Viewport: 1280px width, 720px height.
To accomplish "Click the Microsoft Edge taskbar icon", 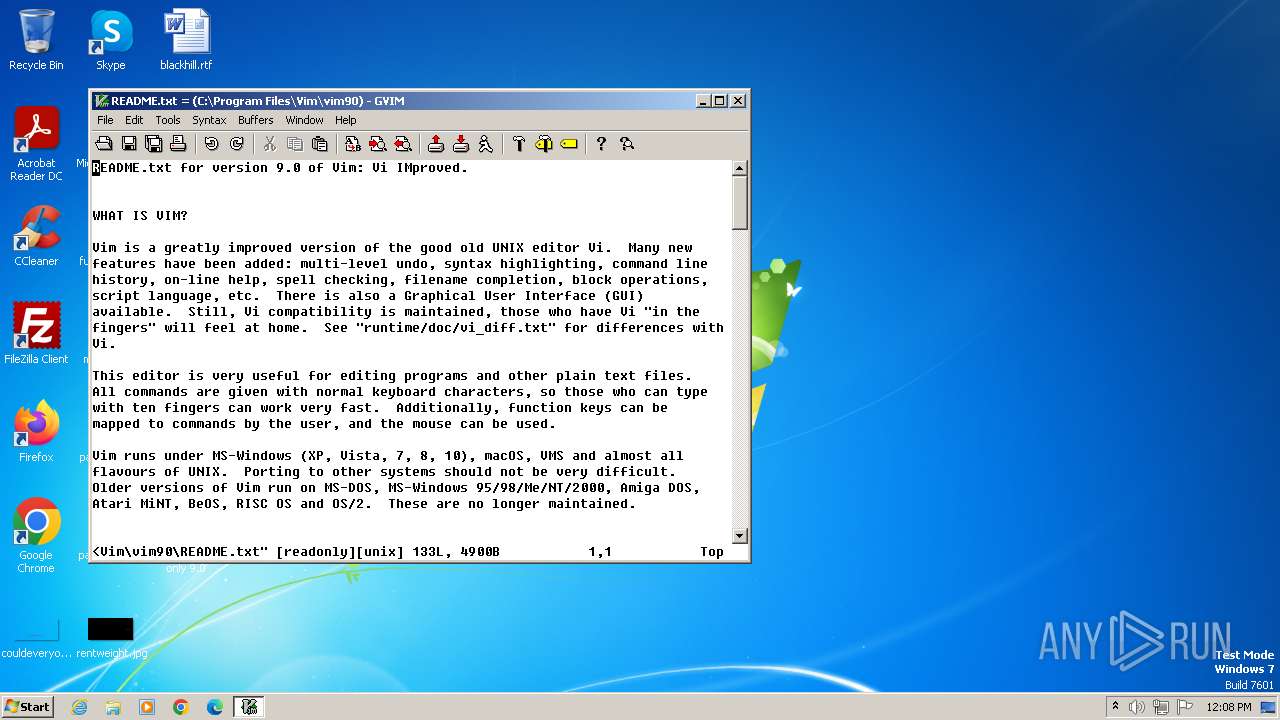I will click(214, 707).
